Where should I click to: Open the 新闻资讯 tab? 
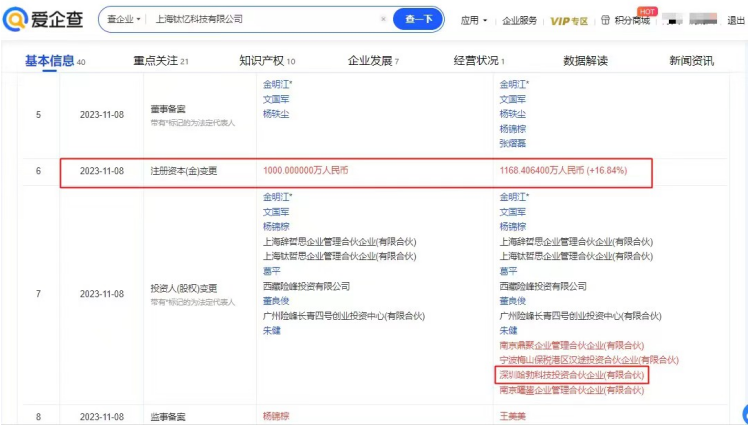691,61
